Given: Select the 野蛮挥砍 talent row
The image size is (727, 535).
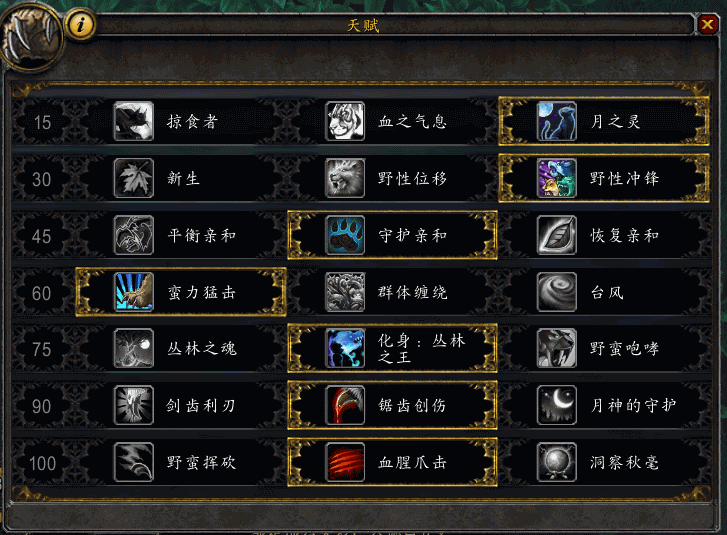Looking at the screenshot, I should pyautogui.click(x=181, y=462).
